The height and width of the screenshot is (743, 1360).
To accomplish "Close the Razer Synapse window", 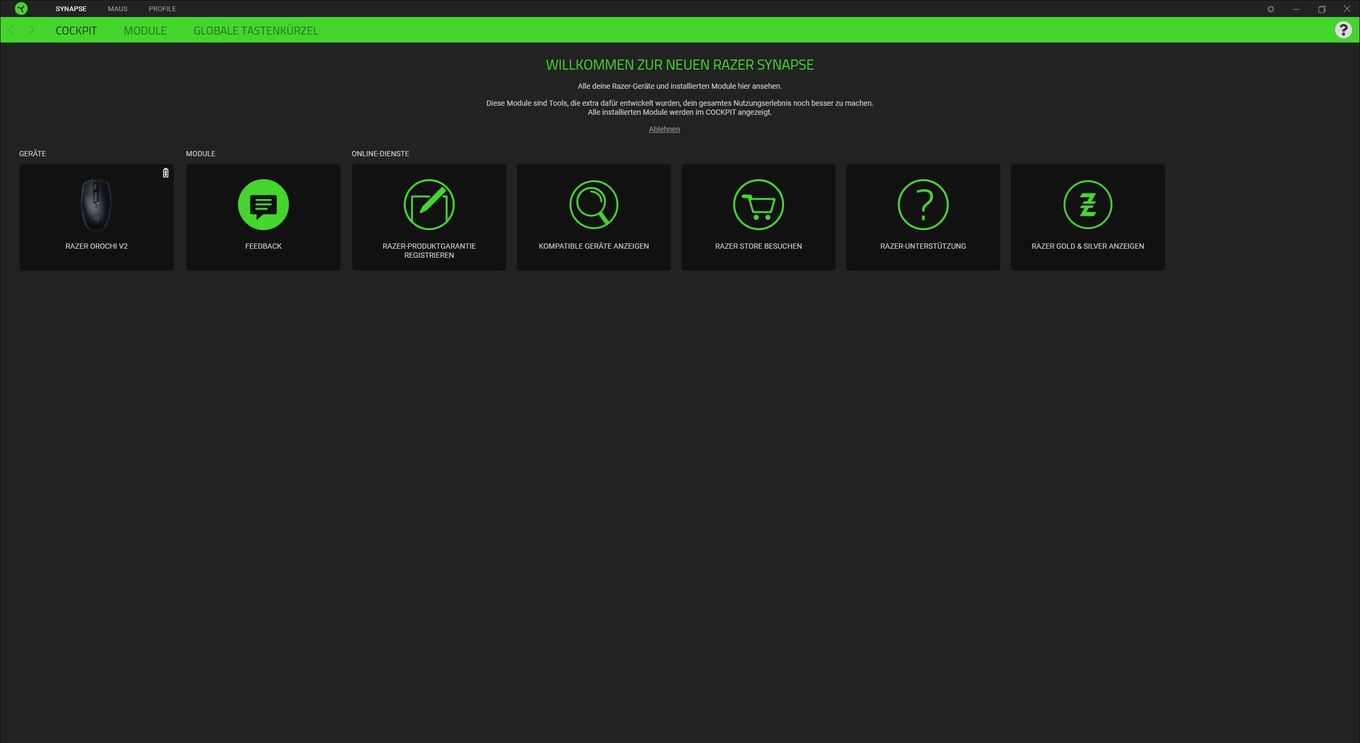I will point(1347,9).
